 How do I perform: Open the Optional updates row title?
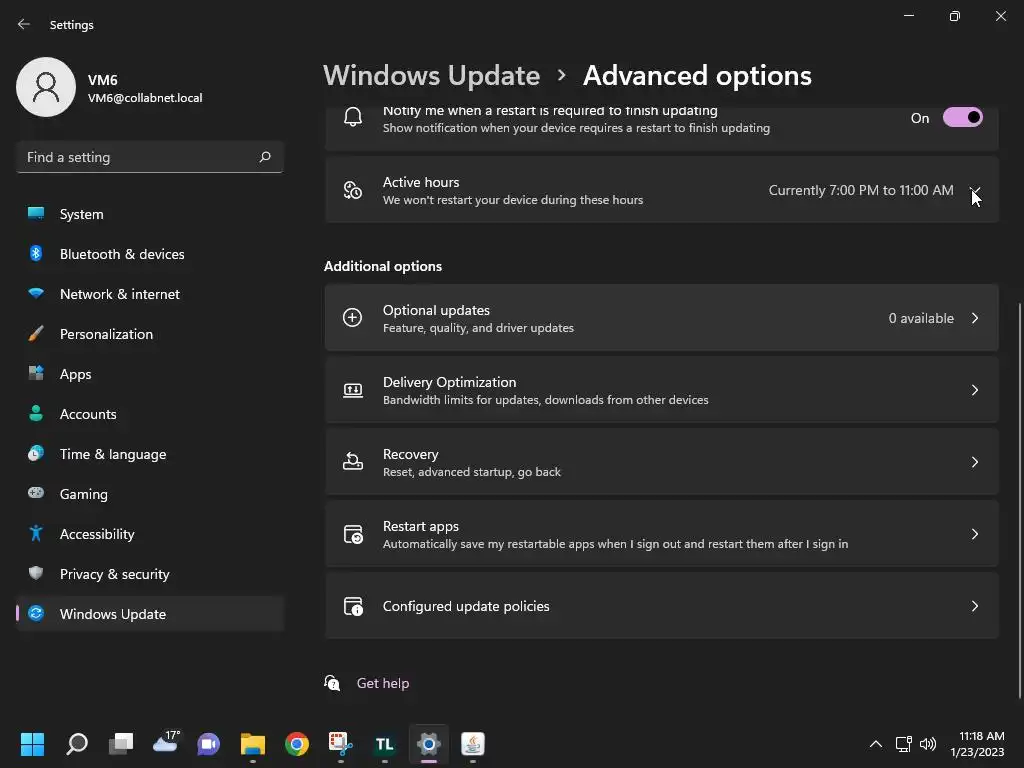[436, 310]
